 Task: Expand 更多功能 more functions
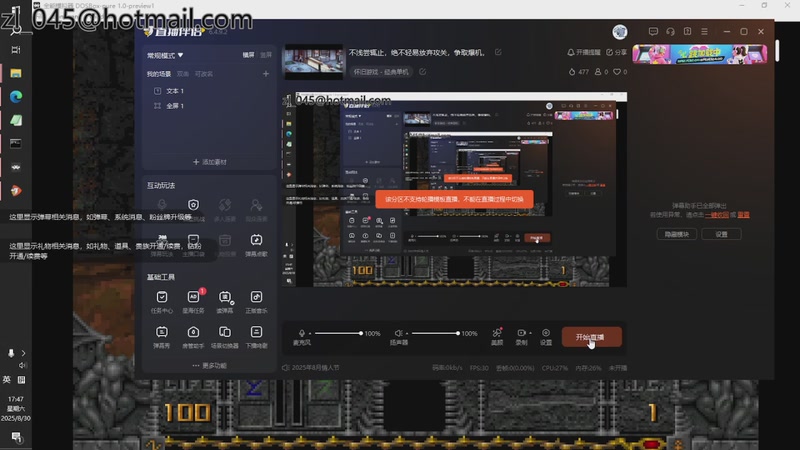tap(210, 366)
